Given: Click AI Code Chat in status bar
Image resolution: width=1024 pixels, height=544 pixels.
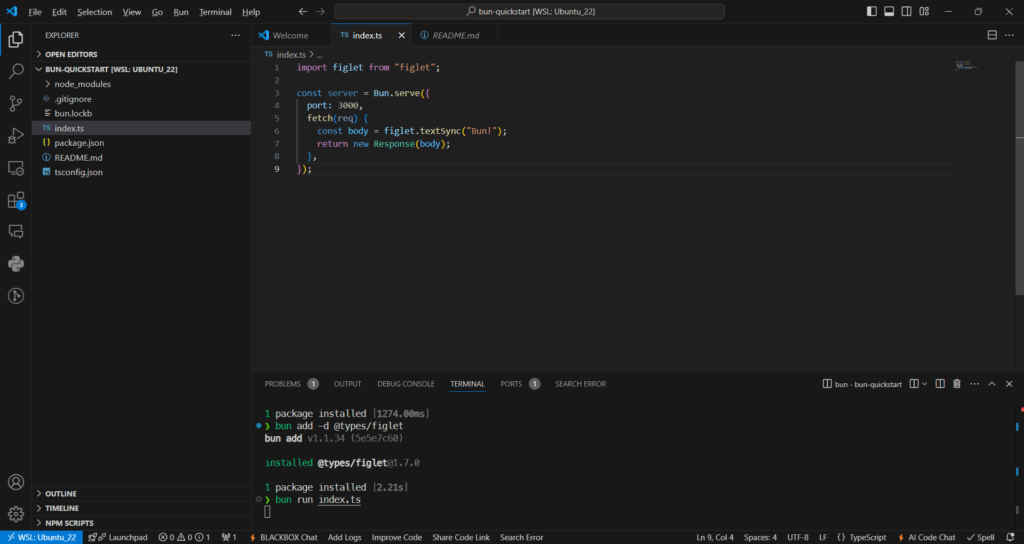Looking at the screenshot, I should pyautogui.click(x=926, y=537).
